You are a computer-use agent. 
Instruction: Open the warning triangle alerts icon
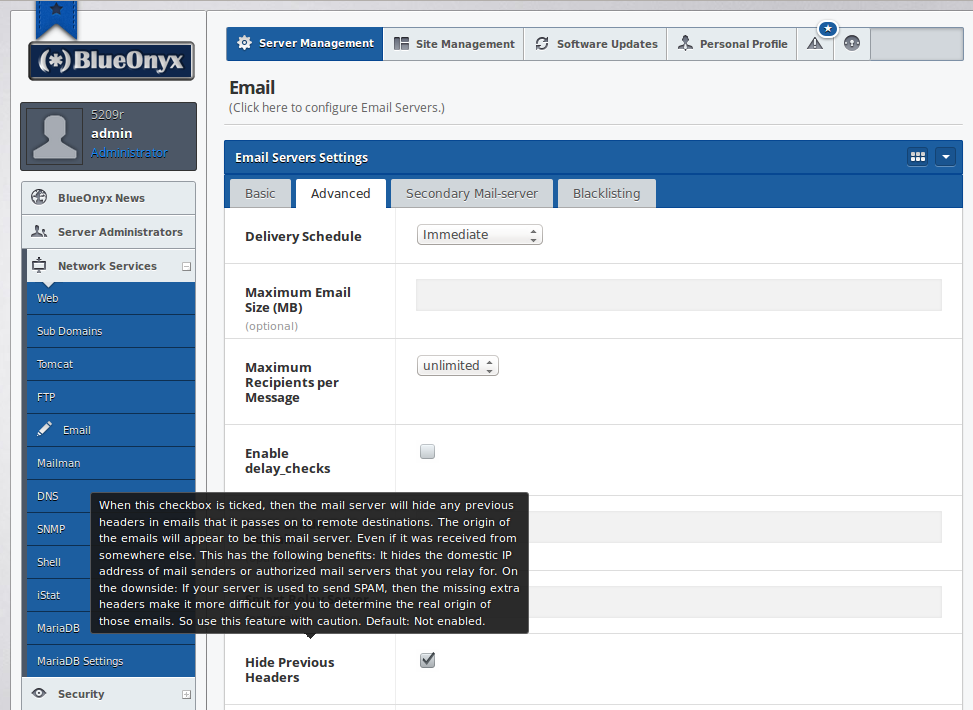[815, 43]
